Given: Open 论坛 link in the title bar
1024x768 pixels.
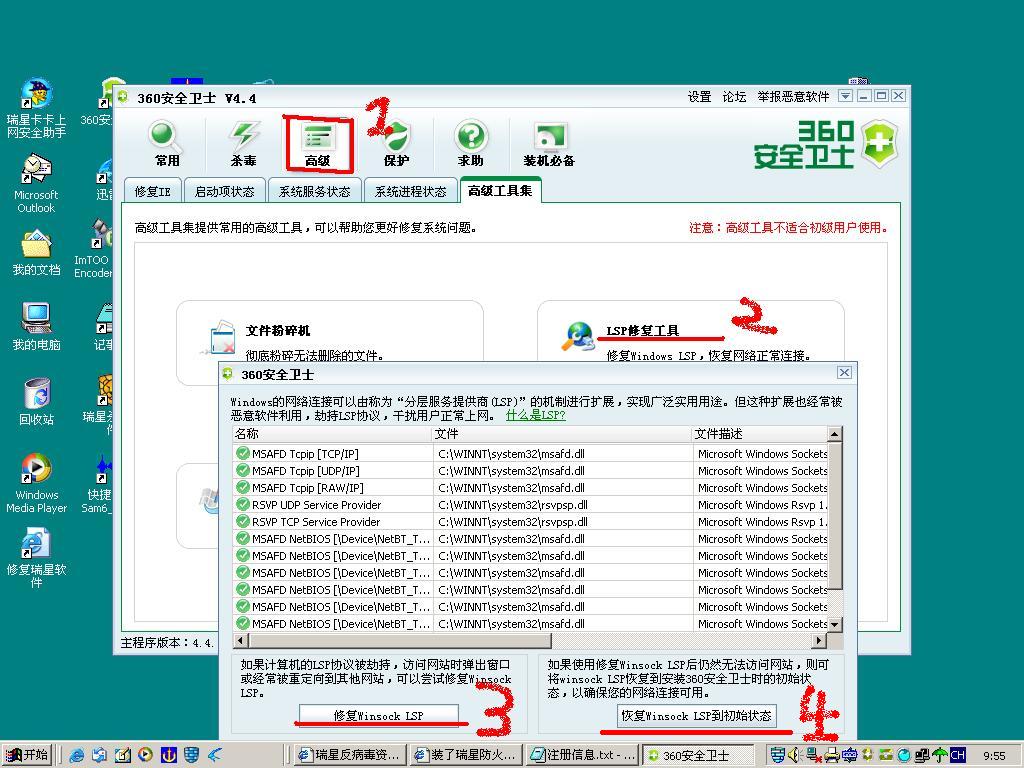Looking at the screenshot, I should pyautogui.click(x=734, y=97).
